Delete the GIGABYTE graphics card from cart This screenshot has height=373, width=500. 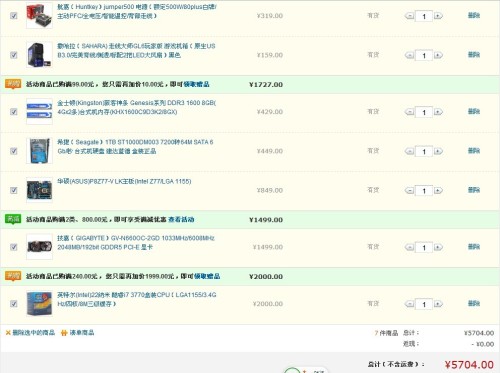click(x=474, y=247)
